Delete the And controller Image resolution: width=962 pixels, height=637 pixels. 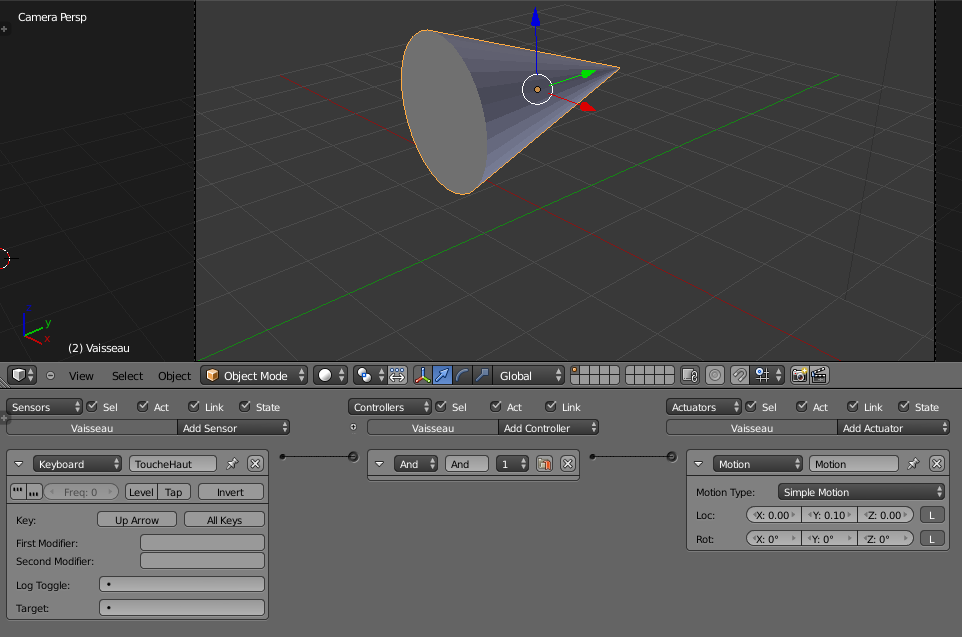pyautogui.click(x=568, y=464)
